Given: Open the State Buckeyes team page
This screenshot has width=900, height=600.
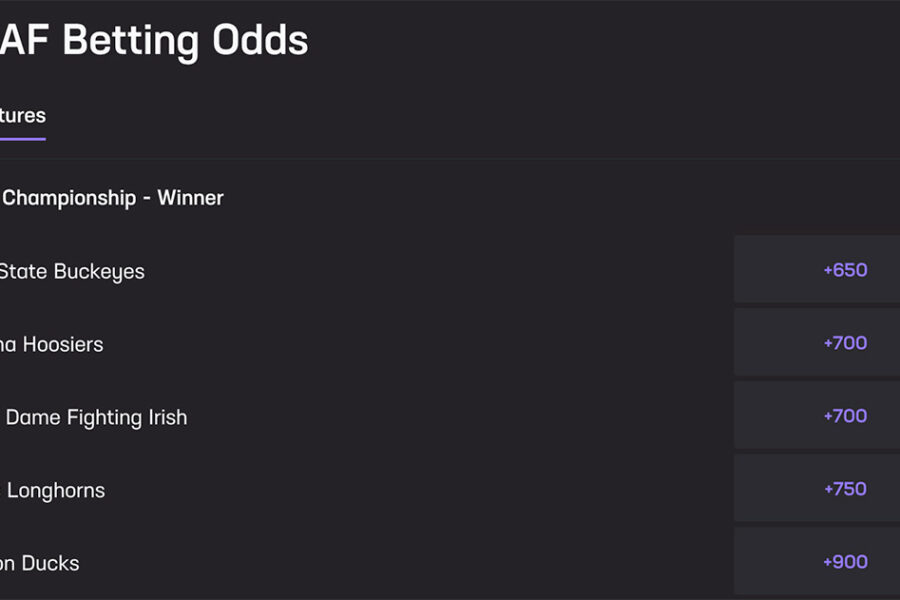Looking at the screenshot, I should click(72, 271).
